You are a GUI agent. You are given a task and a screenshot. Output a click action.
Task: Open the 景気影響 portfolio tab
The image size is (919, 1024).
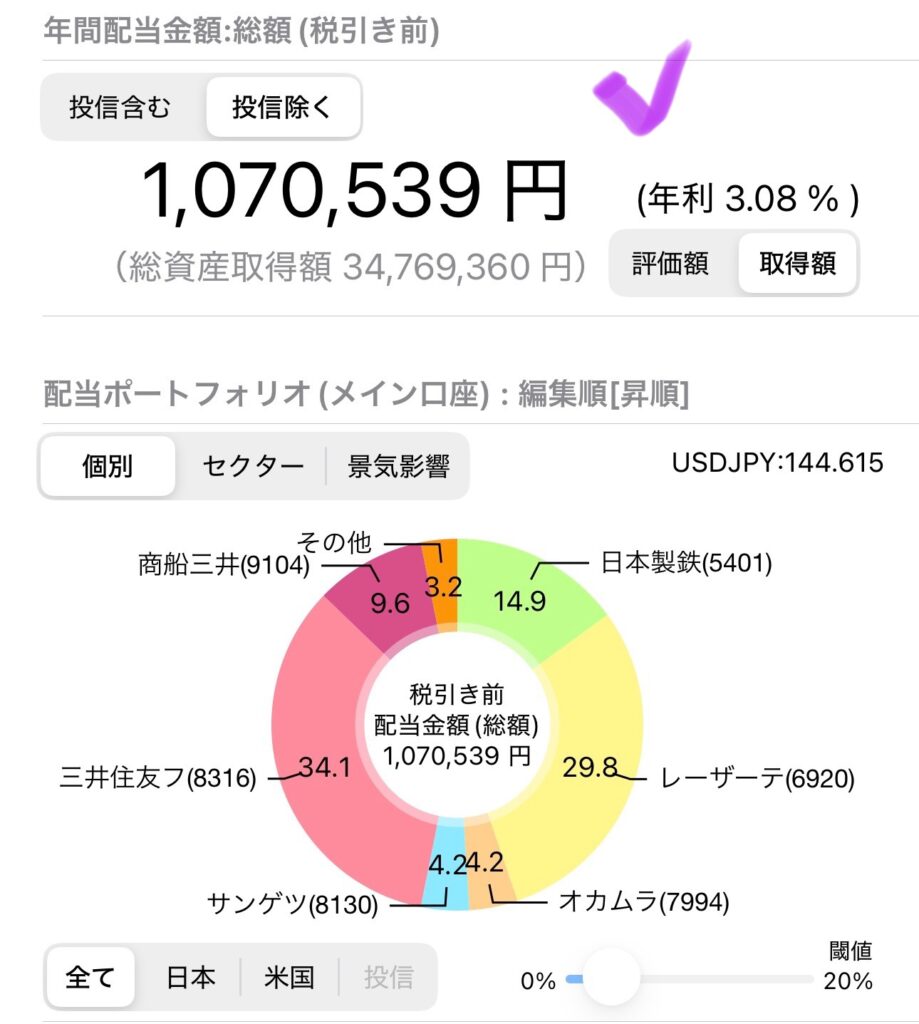398,466
